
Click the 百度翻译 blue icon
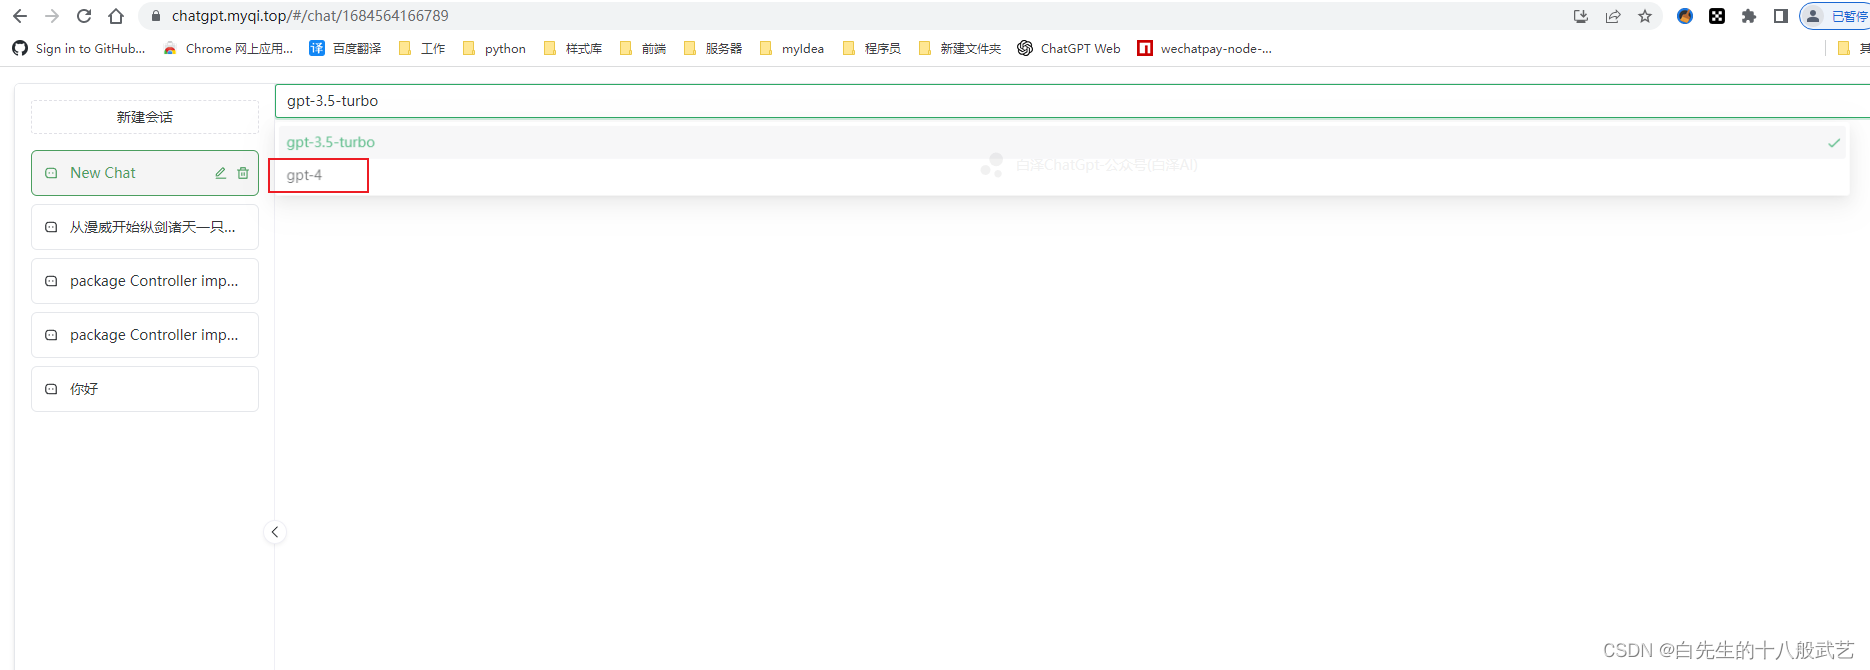(317, 48)
